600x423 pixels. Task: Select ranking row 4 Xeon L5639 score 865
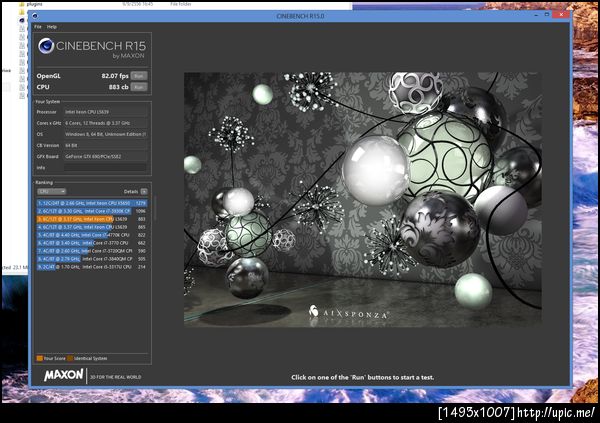pyautogui.click(x=92, y=227)
